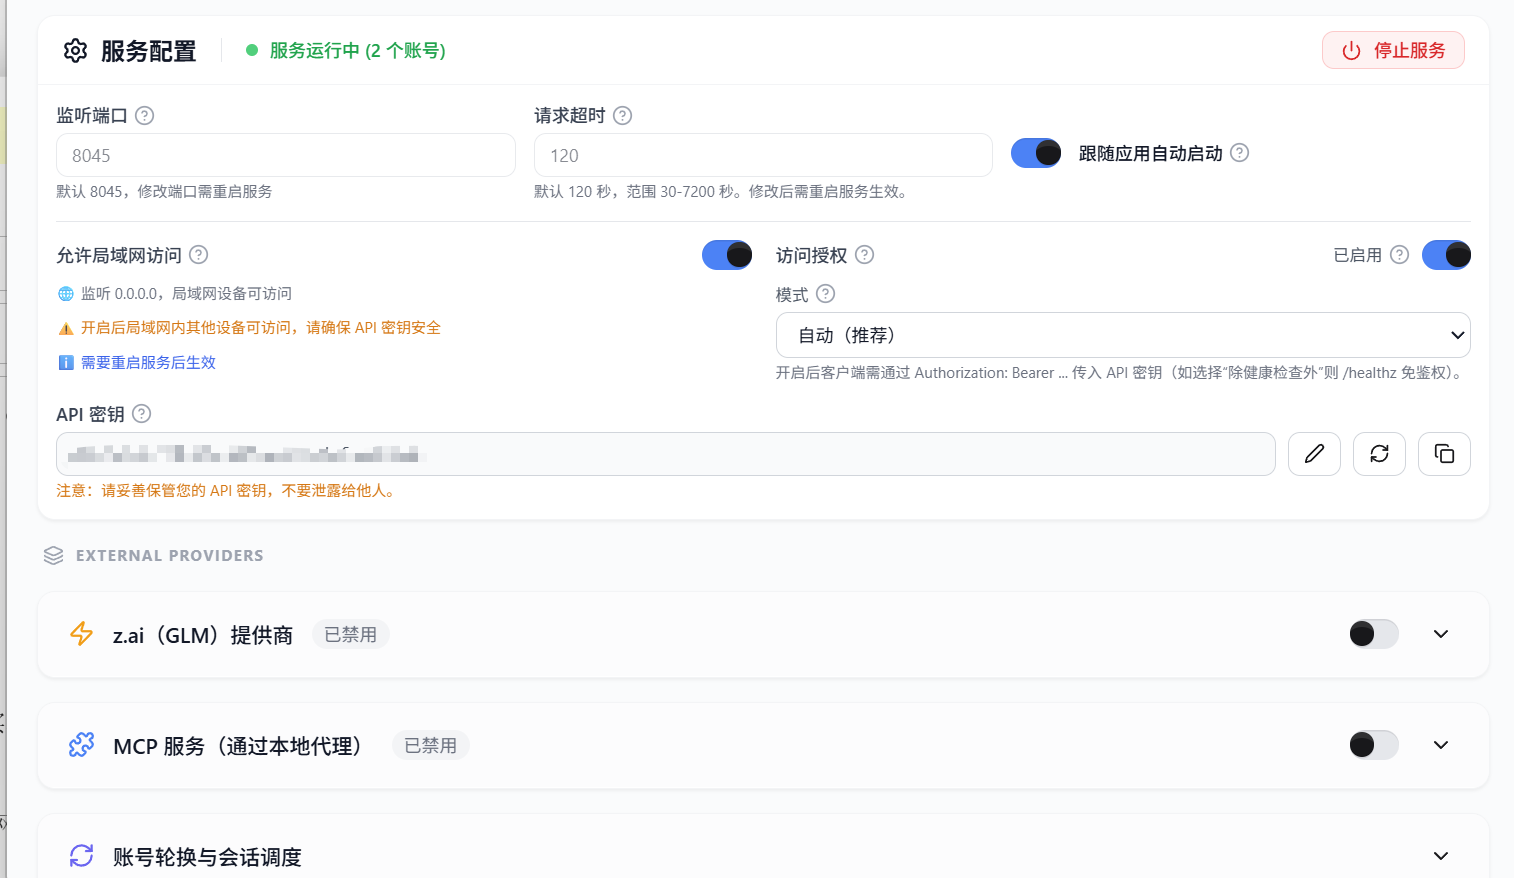
Task: Click the help icon beside API 密钥
Action: (142, 414)
